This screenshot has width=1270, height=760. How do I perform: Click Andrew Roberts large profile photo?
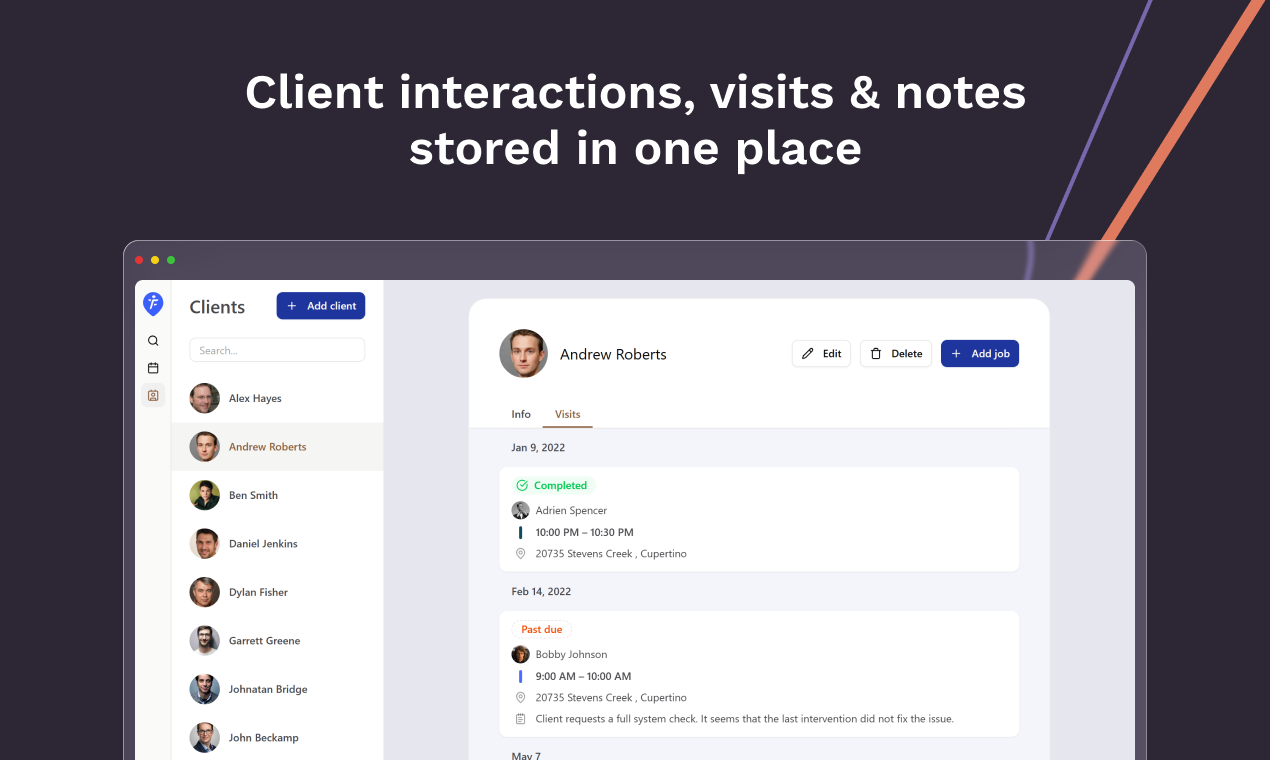(524, 354)
